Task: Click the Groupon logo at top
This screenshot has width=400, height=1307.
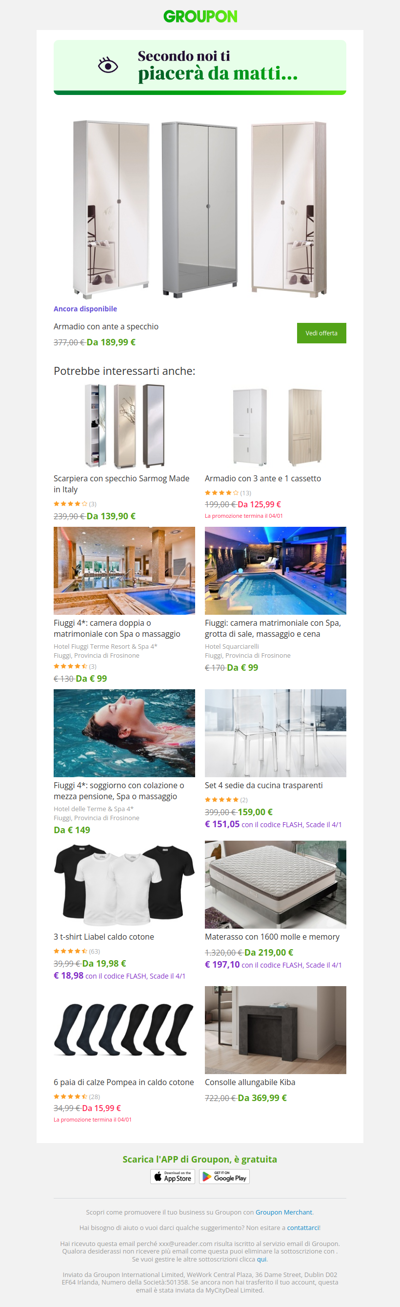Action: [200, 16]
